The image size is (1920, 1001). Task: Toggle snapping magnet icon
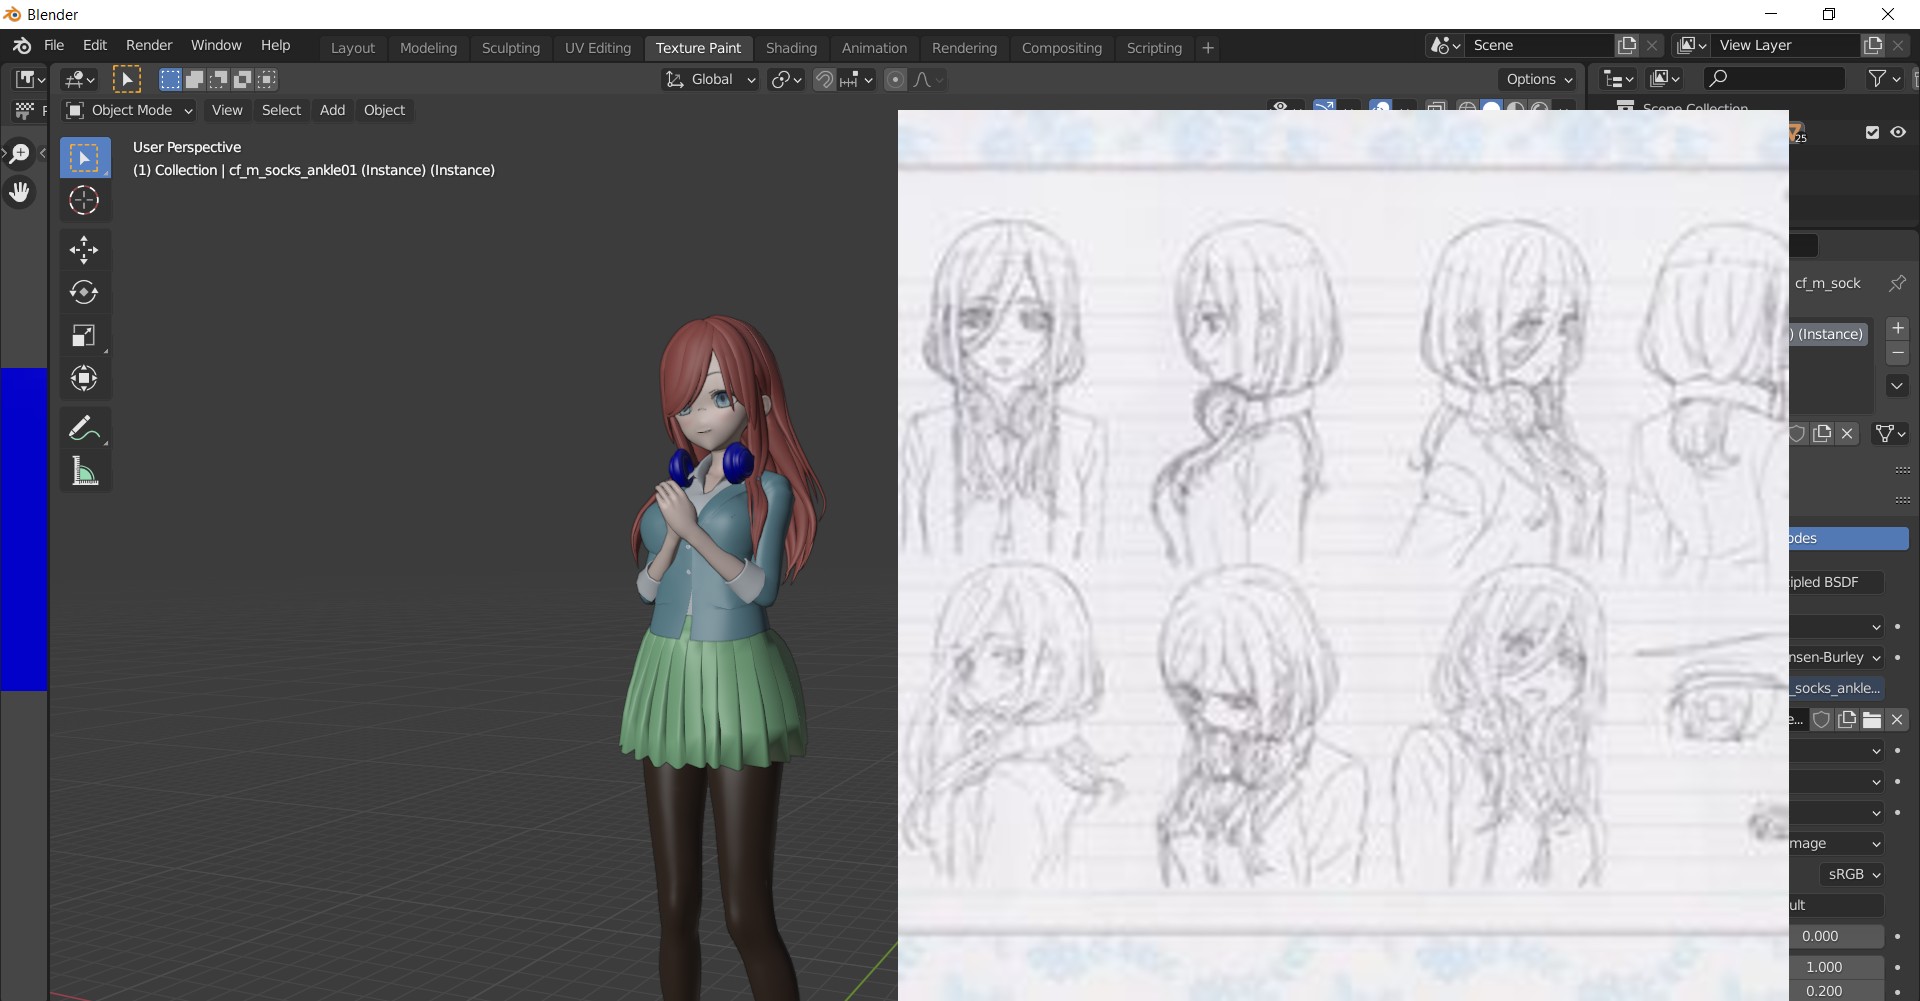click(x=824, y=79)
